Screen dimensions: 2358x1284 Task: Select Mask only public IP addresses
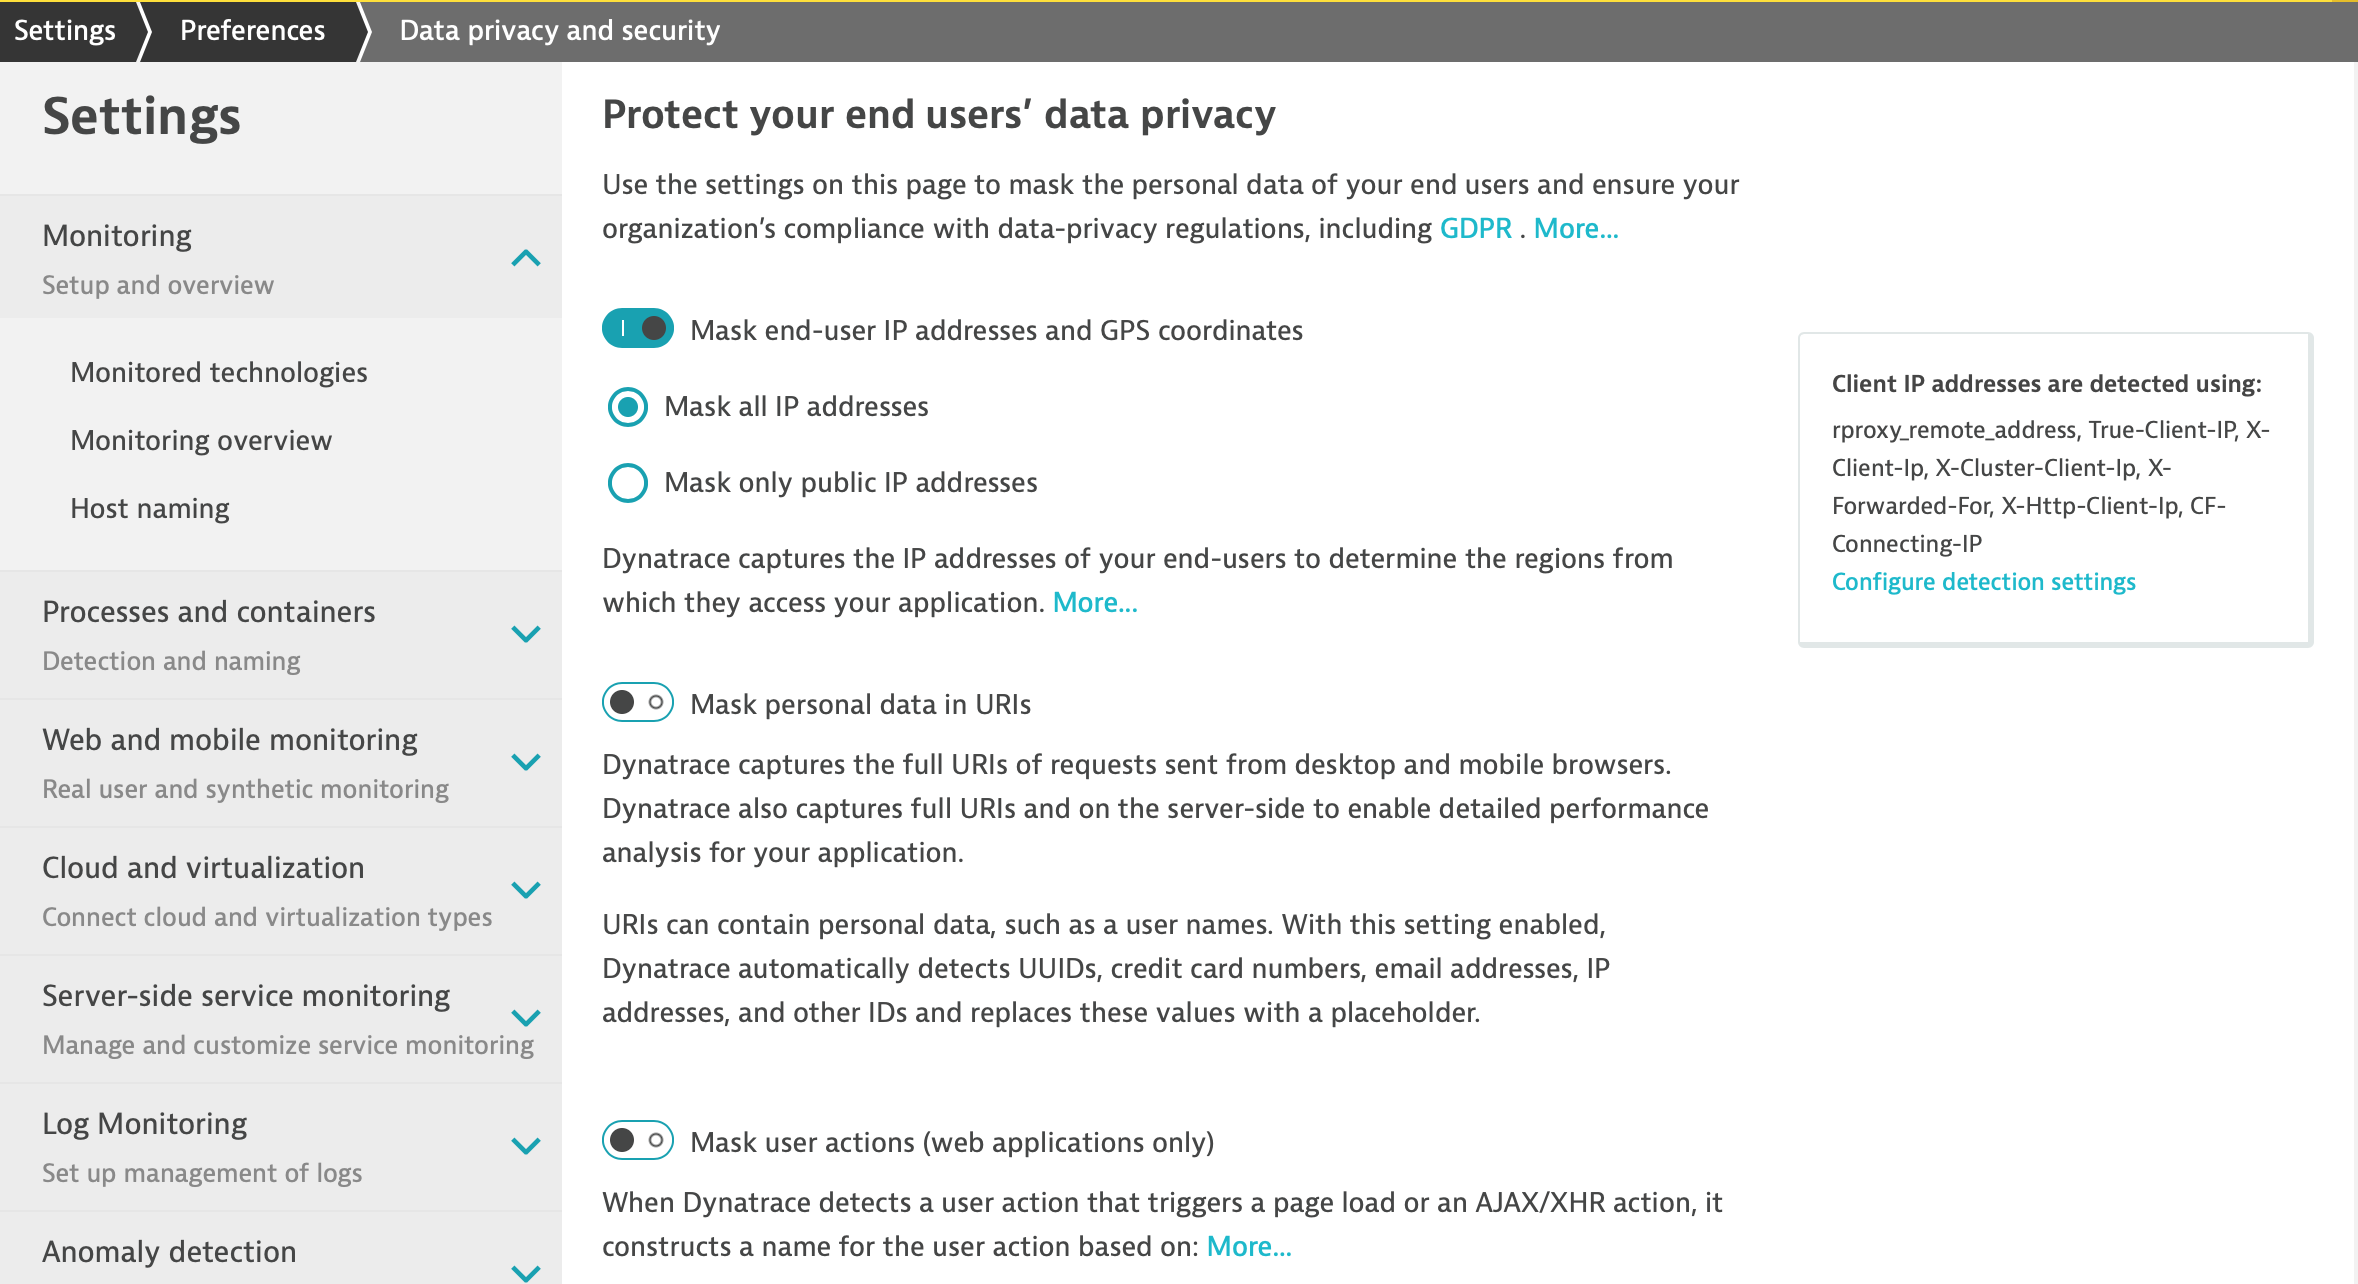(x=628, y=483)
